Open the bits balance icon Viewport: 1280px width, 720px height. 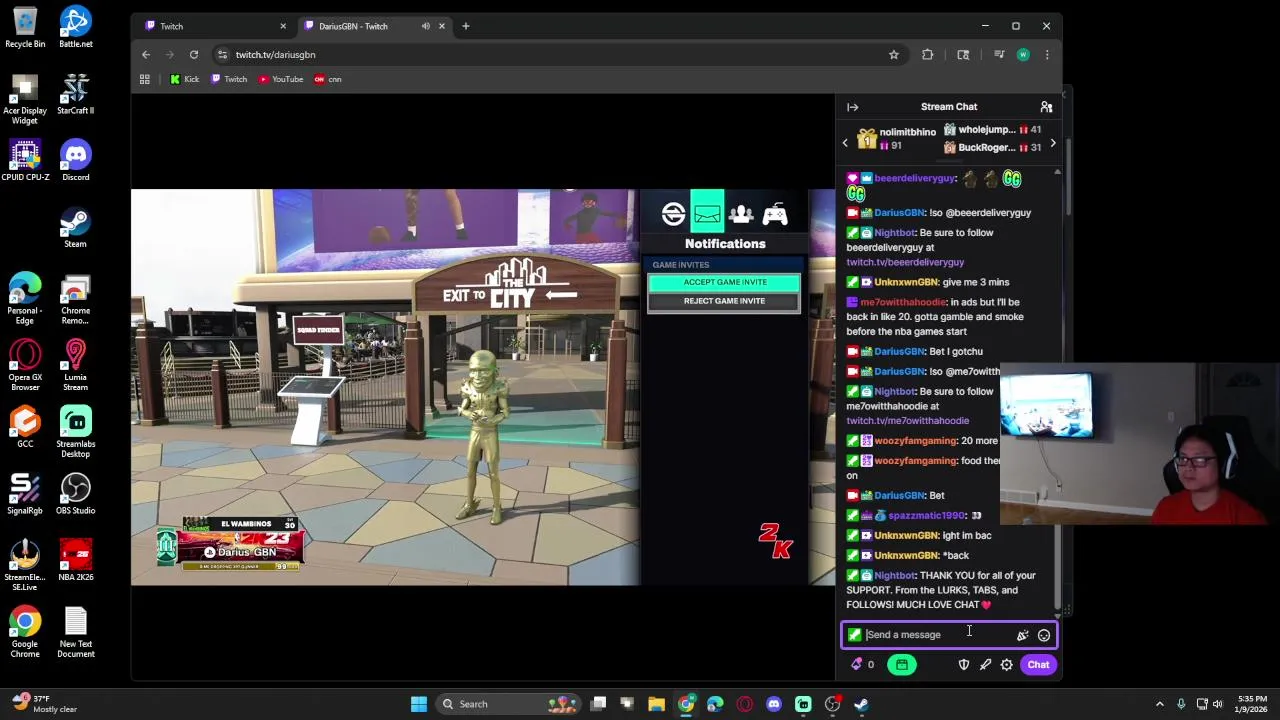click(856, 665)
